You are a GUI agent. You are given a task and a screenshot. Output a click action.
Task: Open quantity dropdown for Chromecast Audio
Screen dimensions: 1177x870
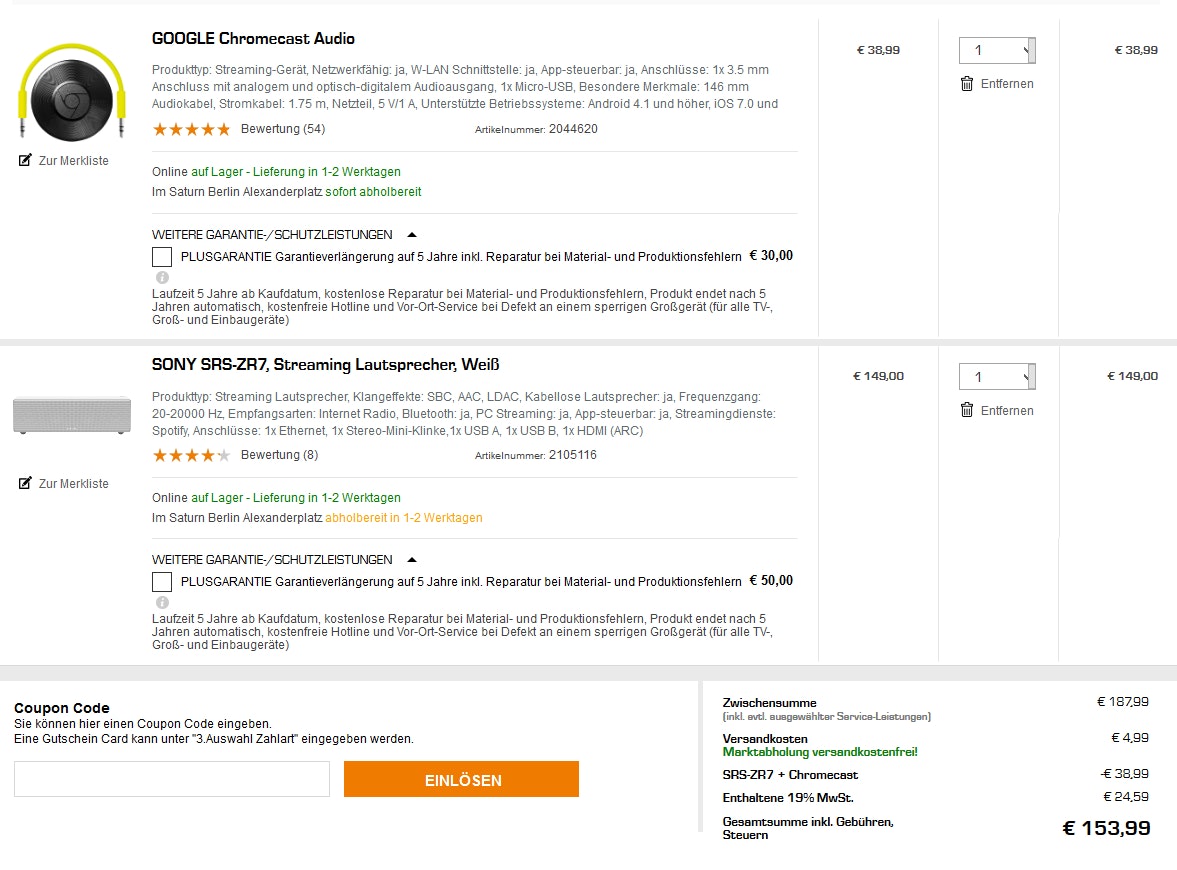point(996,50)
